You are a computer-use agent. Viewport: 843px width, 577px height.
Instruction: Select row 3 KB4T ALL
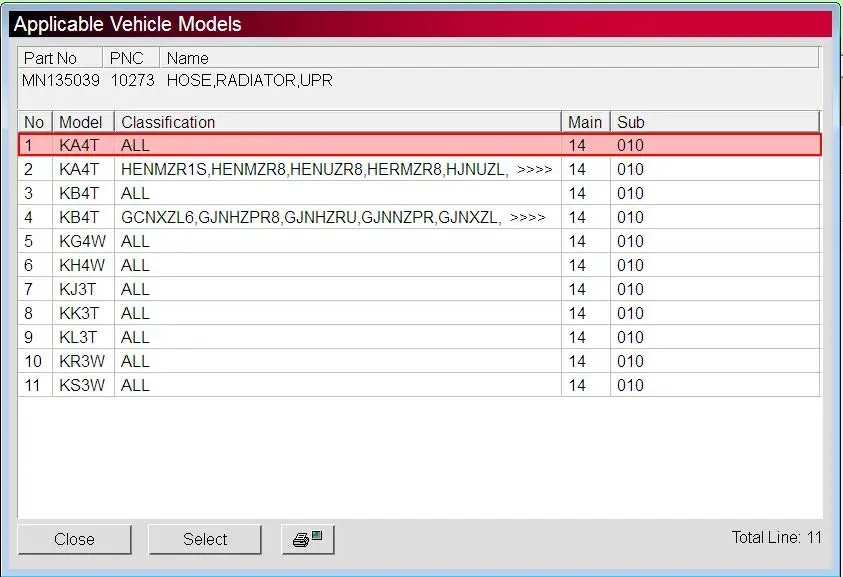tap(419, 193)
